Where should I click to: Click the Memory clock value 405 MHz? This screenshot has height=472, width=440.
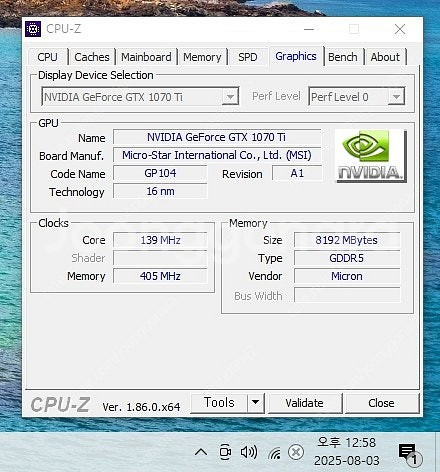tap(160, 276)
